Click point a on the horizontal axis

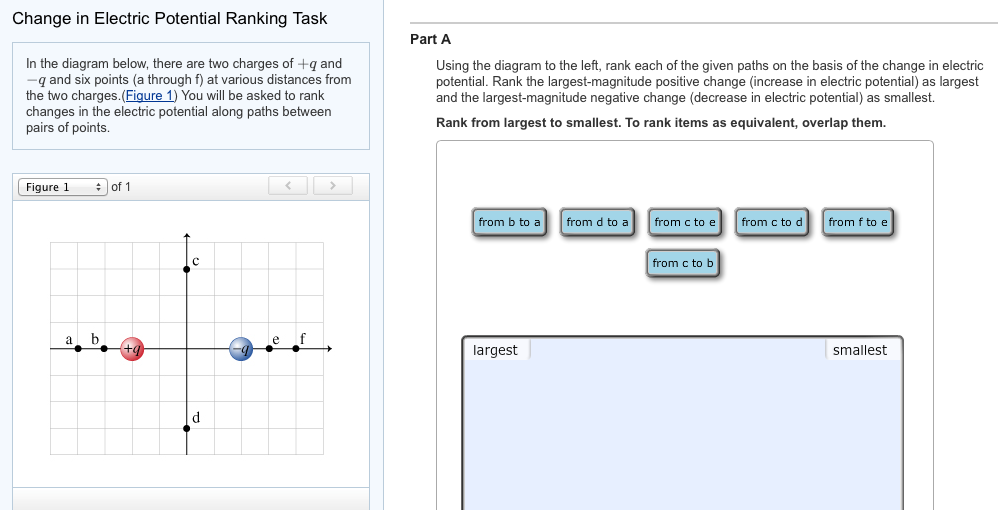click(78, 349)
